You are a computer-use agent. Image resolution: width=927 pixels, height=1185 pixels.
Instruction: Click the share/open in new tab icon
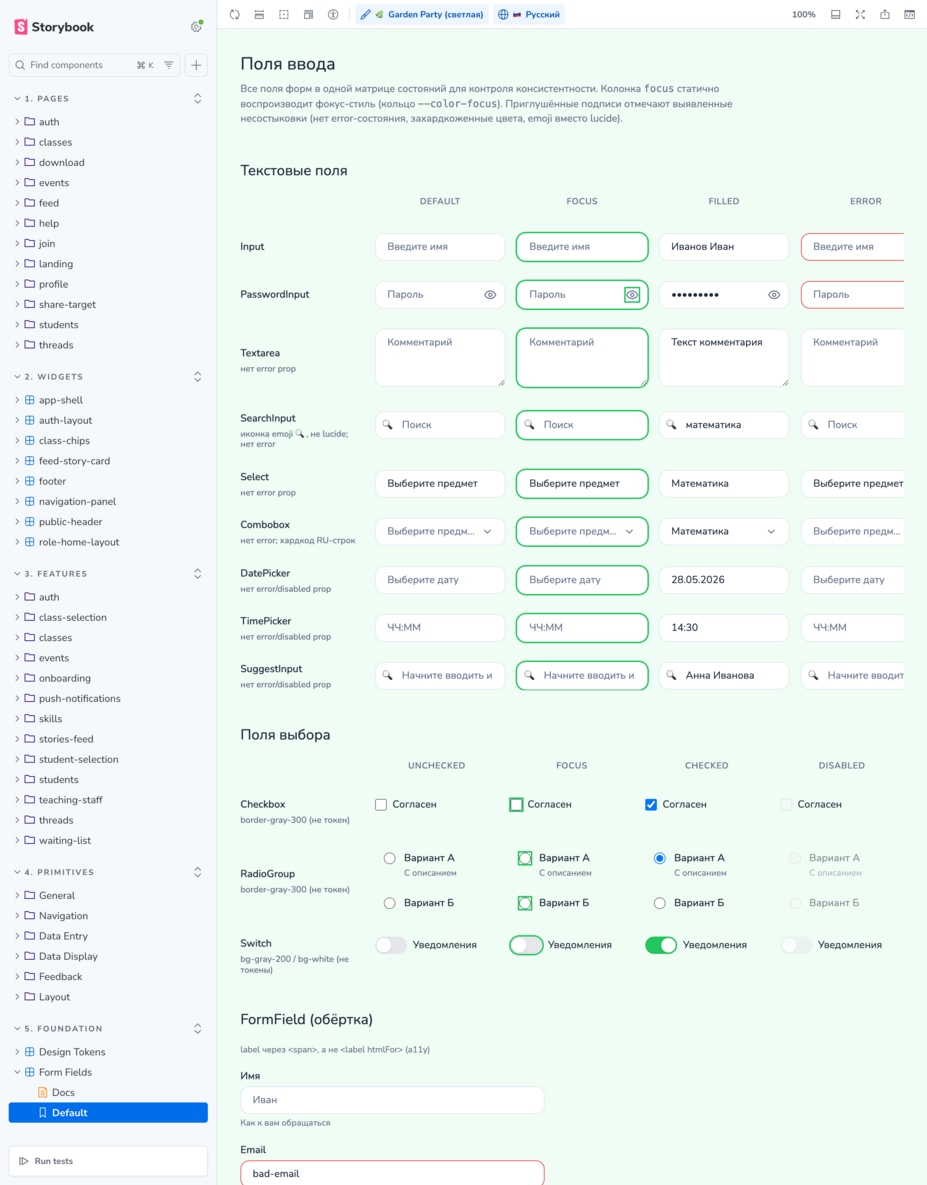pyautogui.click(x=885, y=14)
